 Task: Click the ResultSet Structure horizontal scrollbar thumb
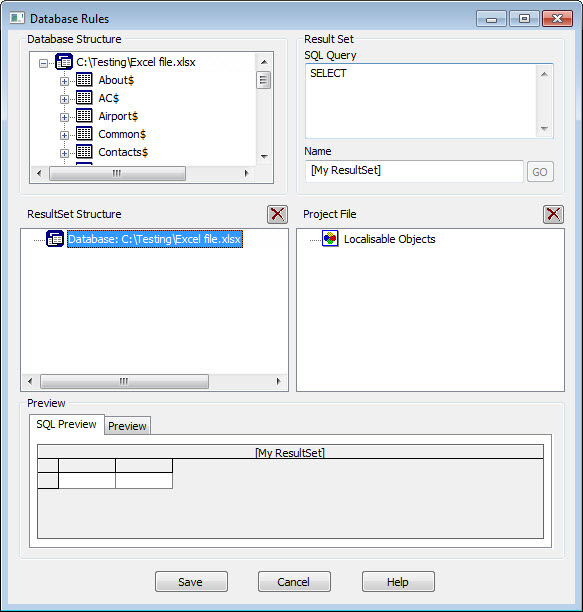(124, 381)
